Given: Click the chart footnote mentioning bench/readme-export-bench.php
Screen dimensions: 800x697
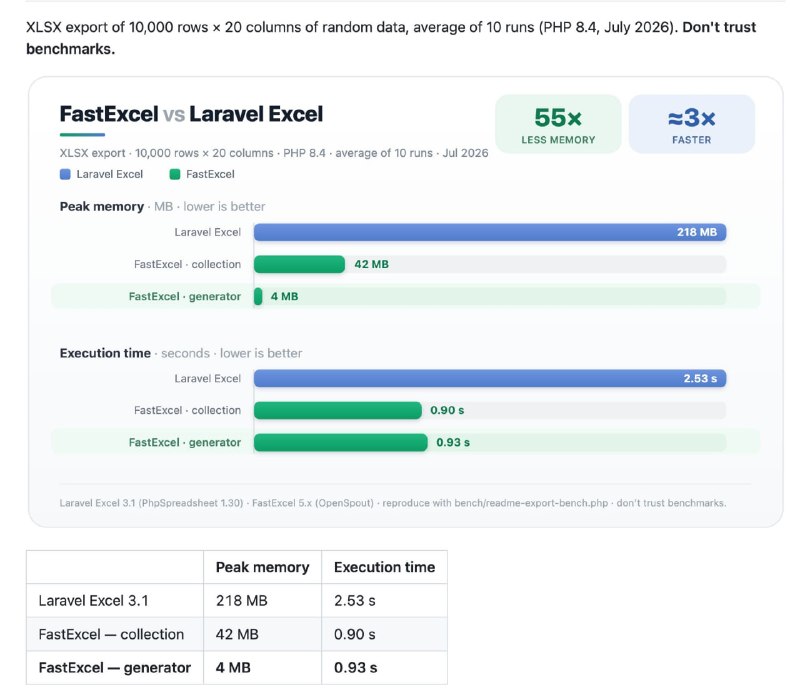Looking at the screenshot, I should [x=392, y=503].
